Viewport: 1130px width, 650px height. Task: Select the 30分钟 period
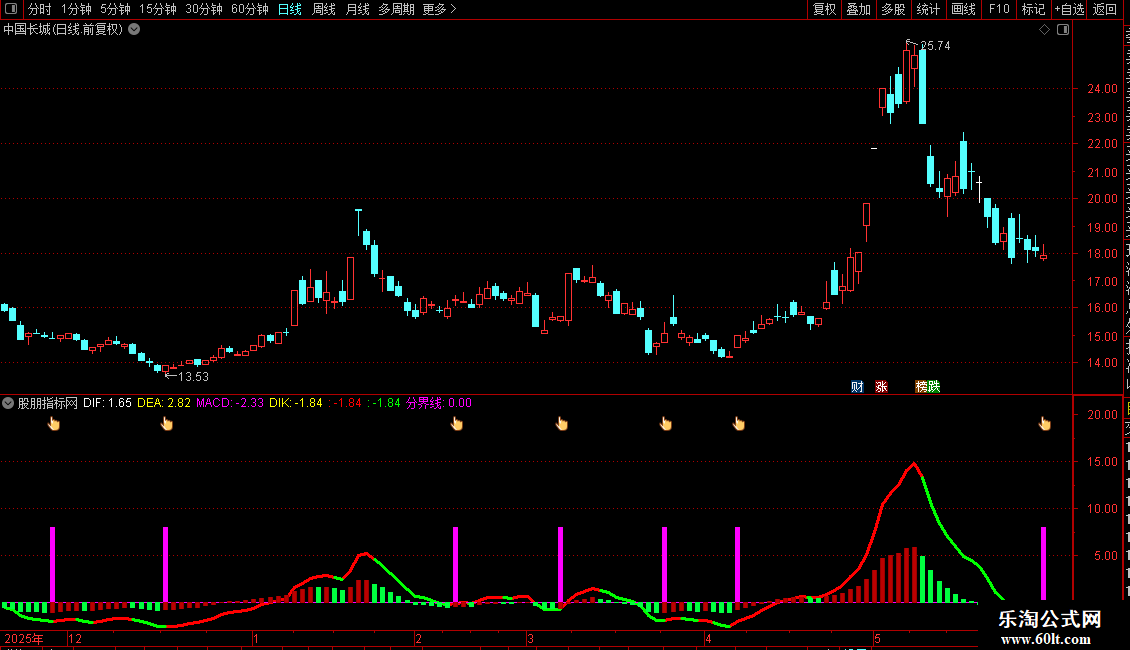204,9
